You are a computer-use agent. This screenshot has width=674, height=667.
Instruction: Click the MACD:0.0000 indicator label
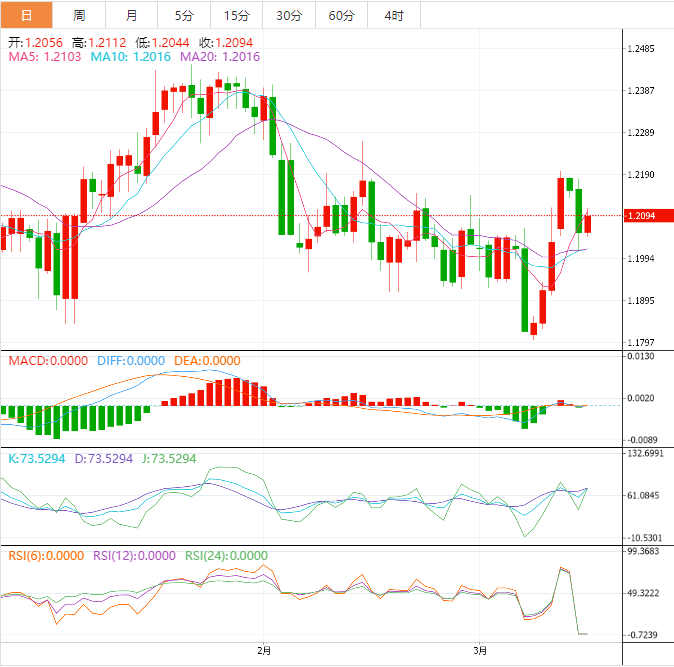tap(48, 361)
